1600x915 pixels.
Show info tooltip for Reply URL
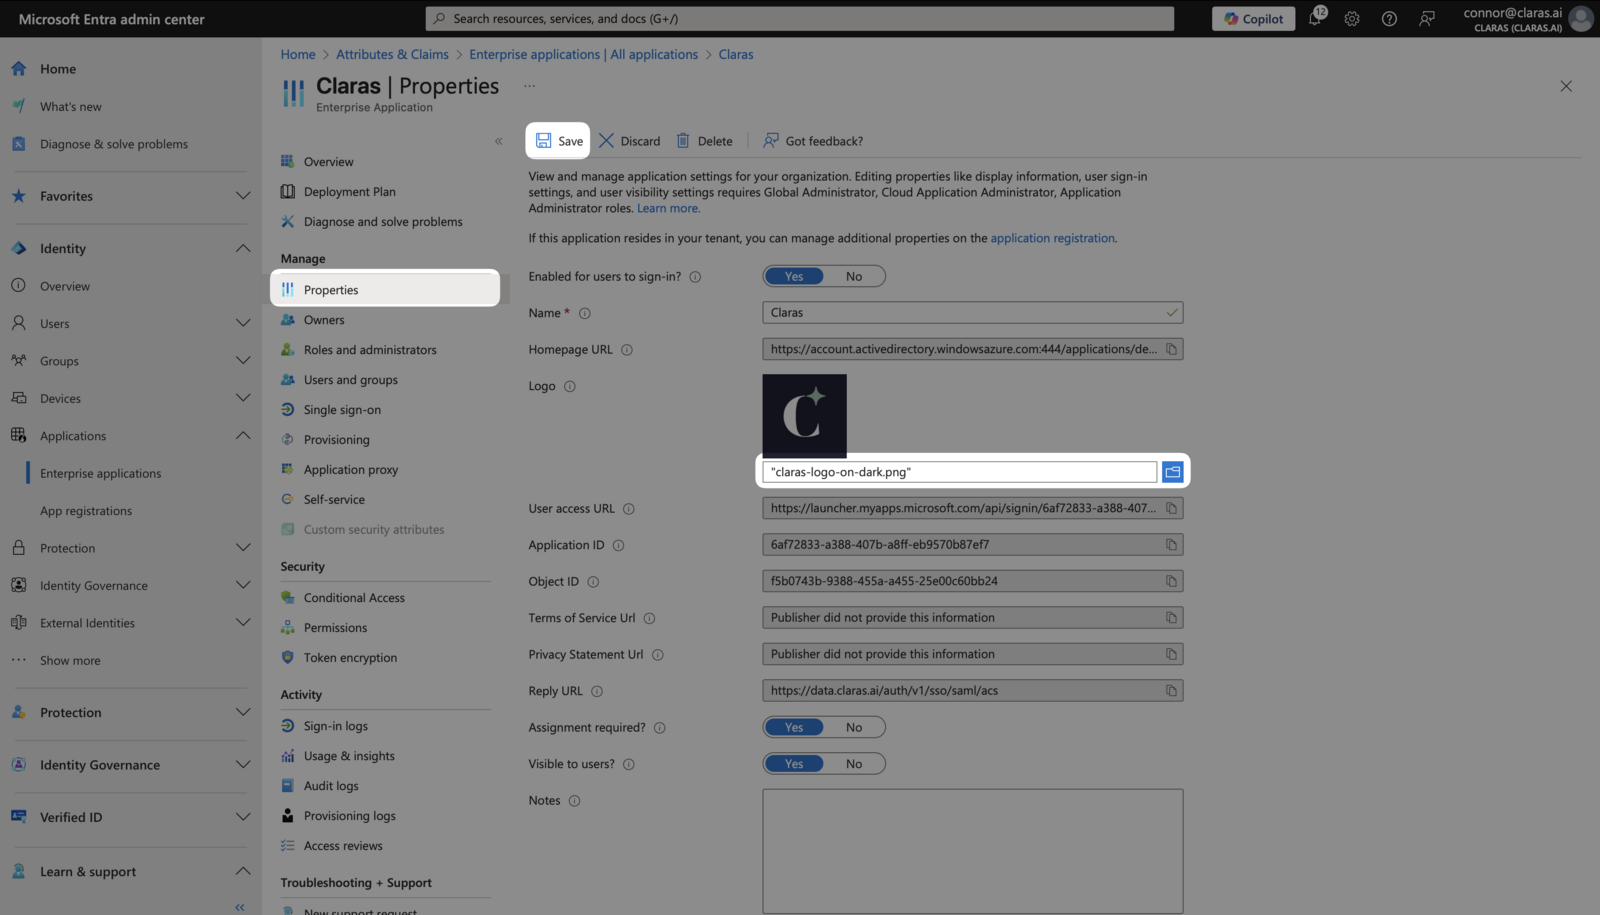(x=597, y=691)
